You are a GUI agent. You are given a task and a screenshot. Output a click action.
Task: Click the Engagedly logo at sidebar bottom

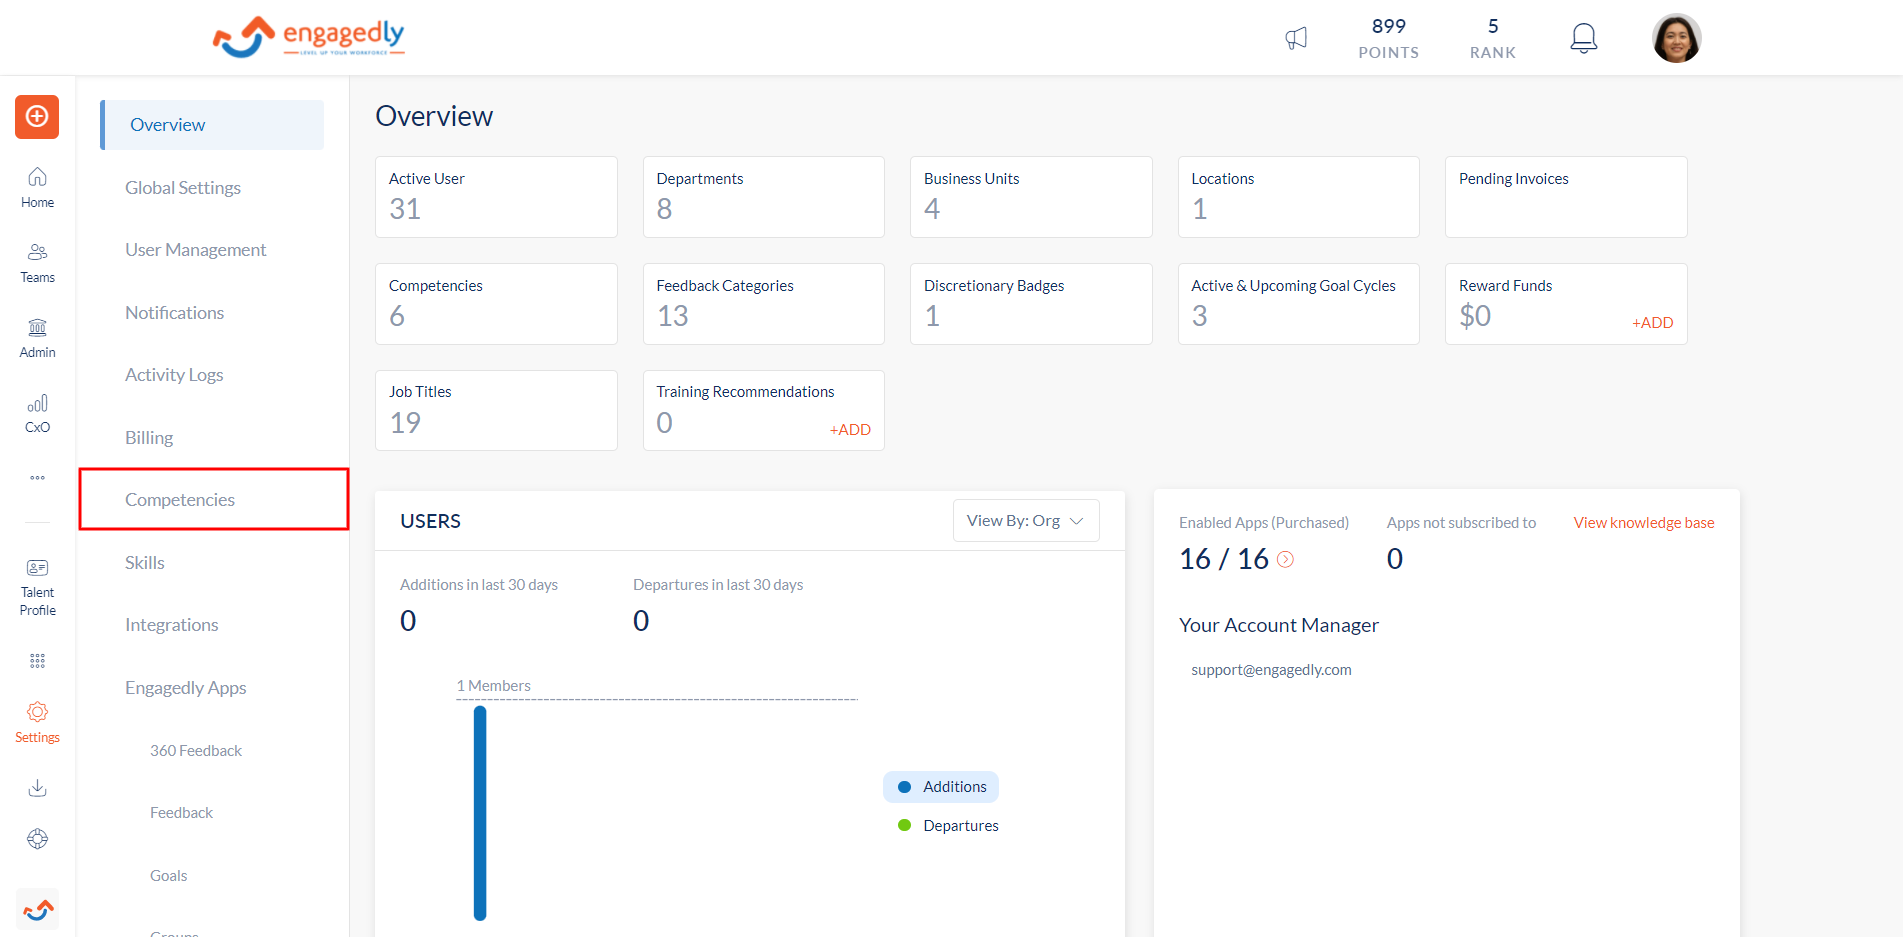pos(38,909)
